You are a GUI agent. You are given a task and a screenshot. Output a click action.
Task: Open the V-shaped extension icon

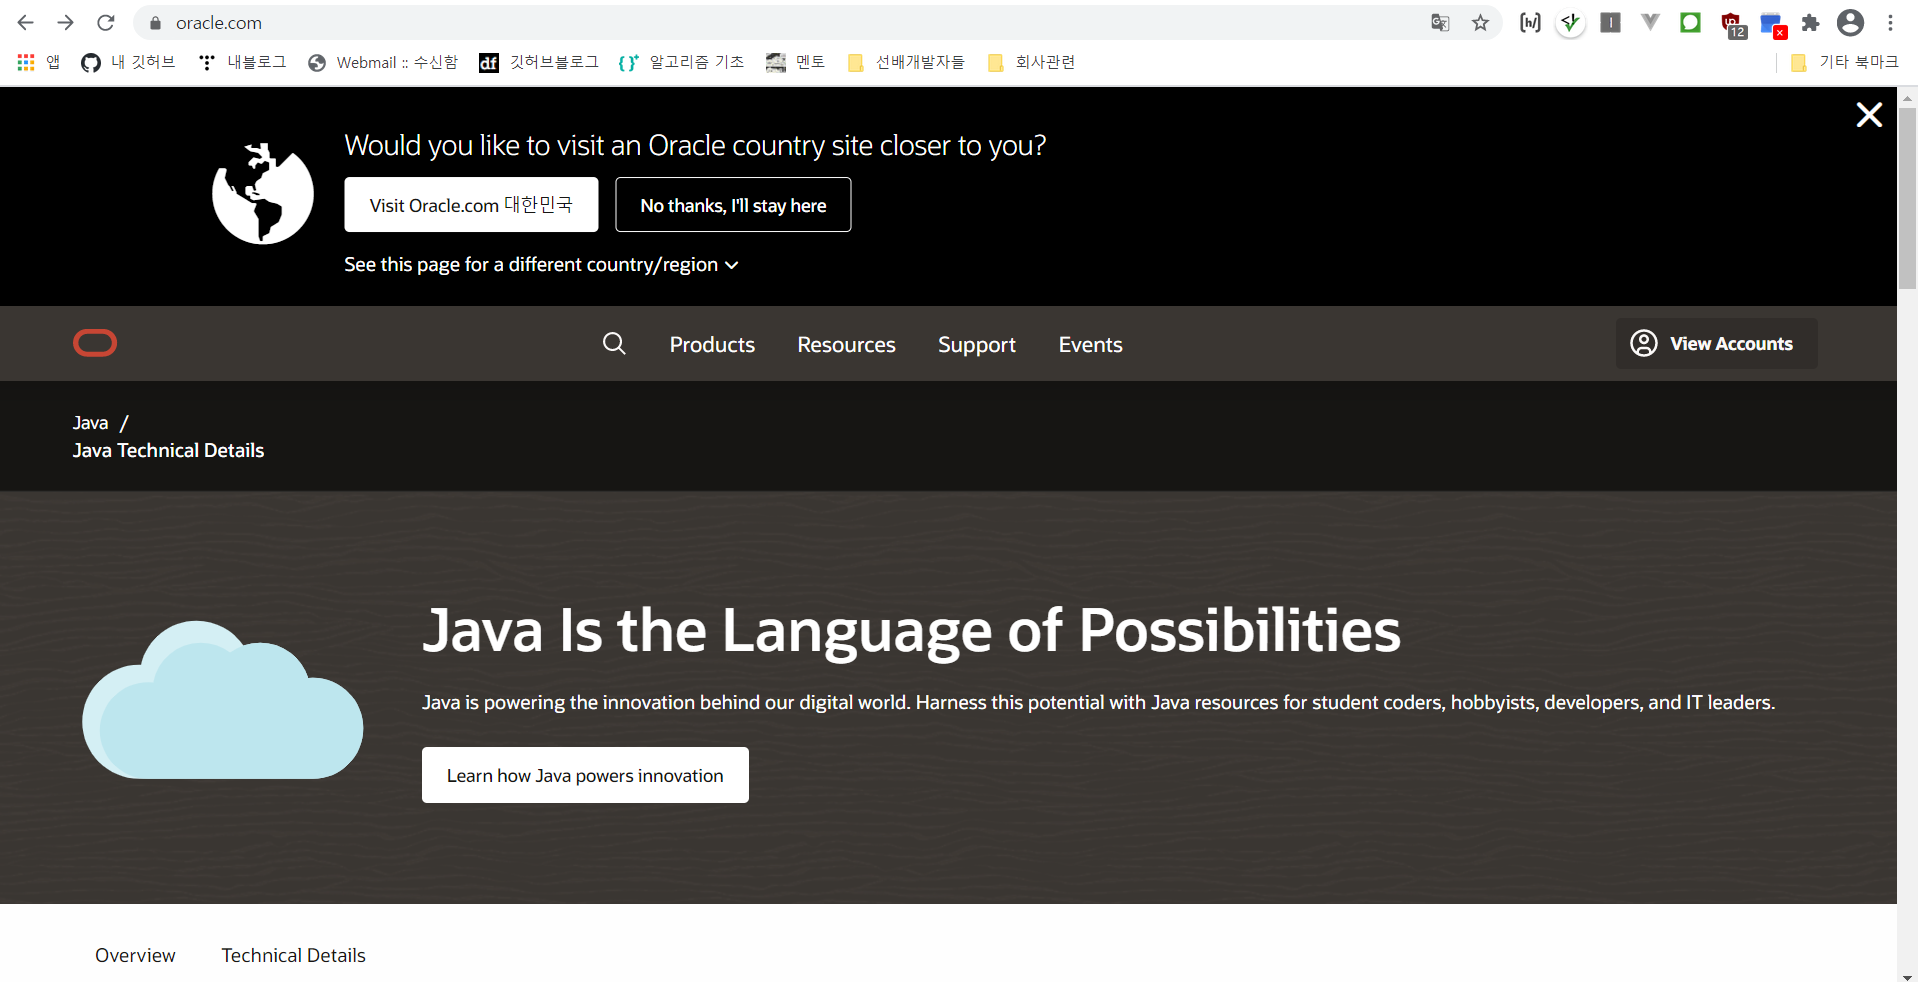pos(1650,22)
